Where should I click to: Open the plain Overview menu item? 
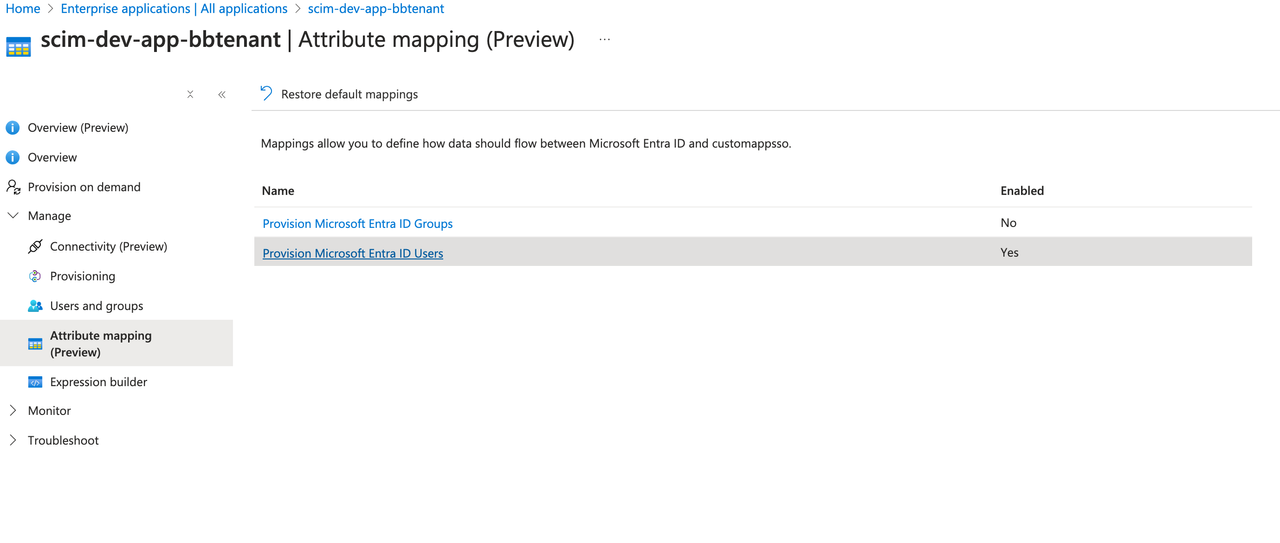click(x=52, y=157)
